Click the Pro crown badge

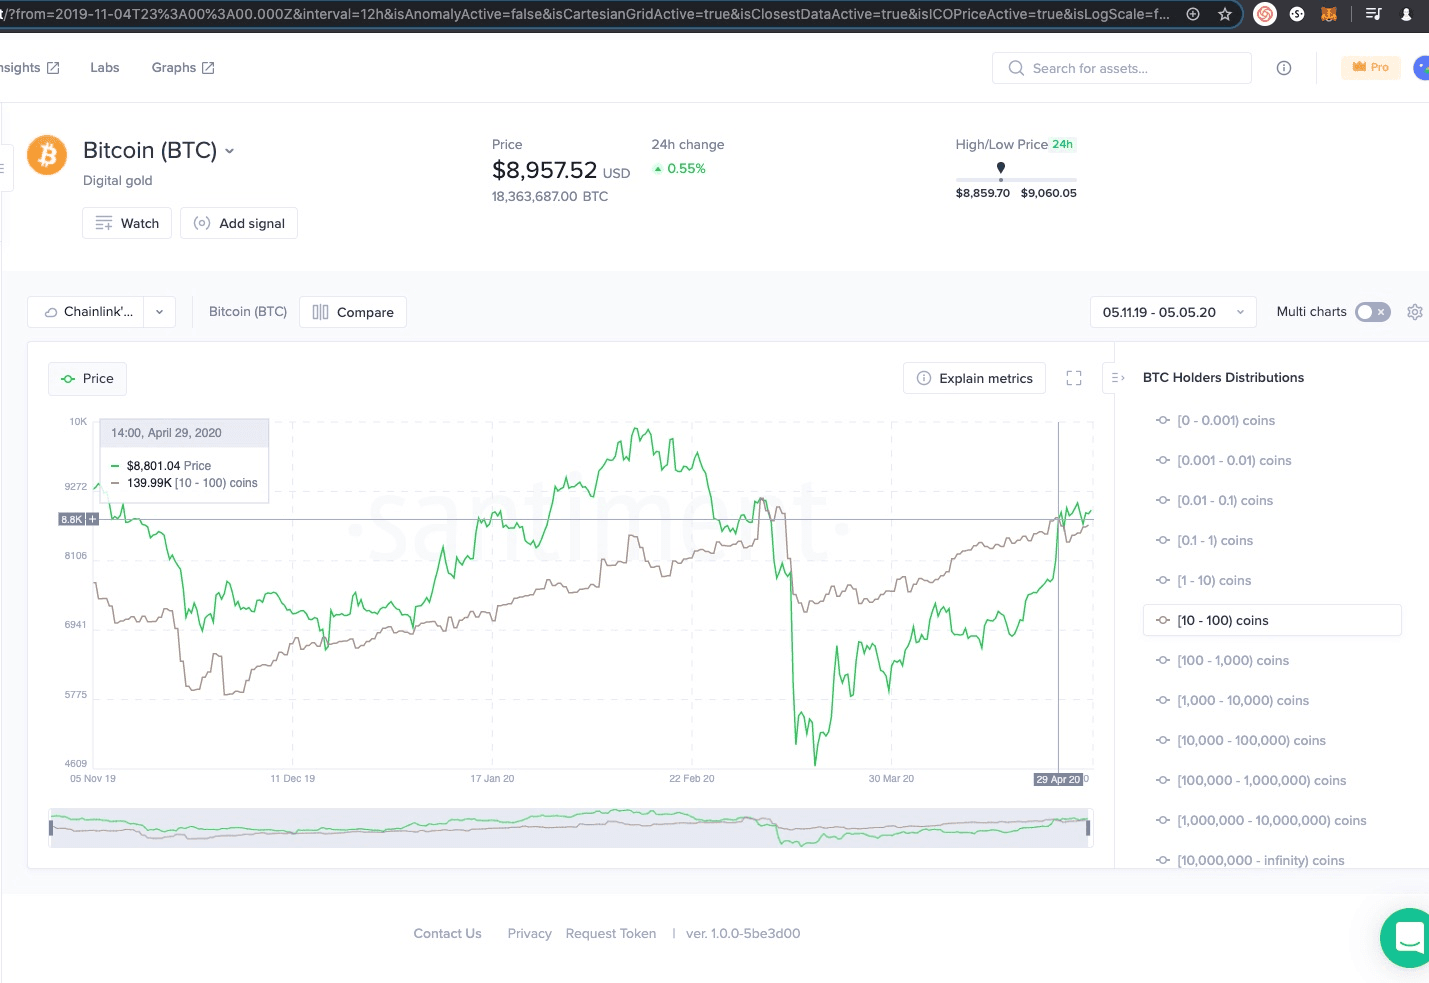pyautogui.click(x=1371, y=67)
